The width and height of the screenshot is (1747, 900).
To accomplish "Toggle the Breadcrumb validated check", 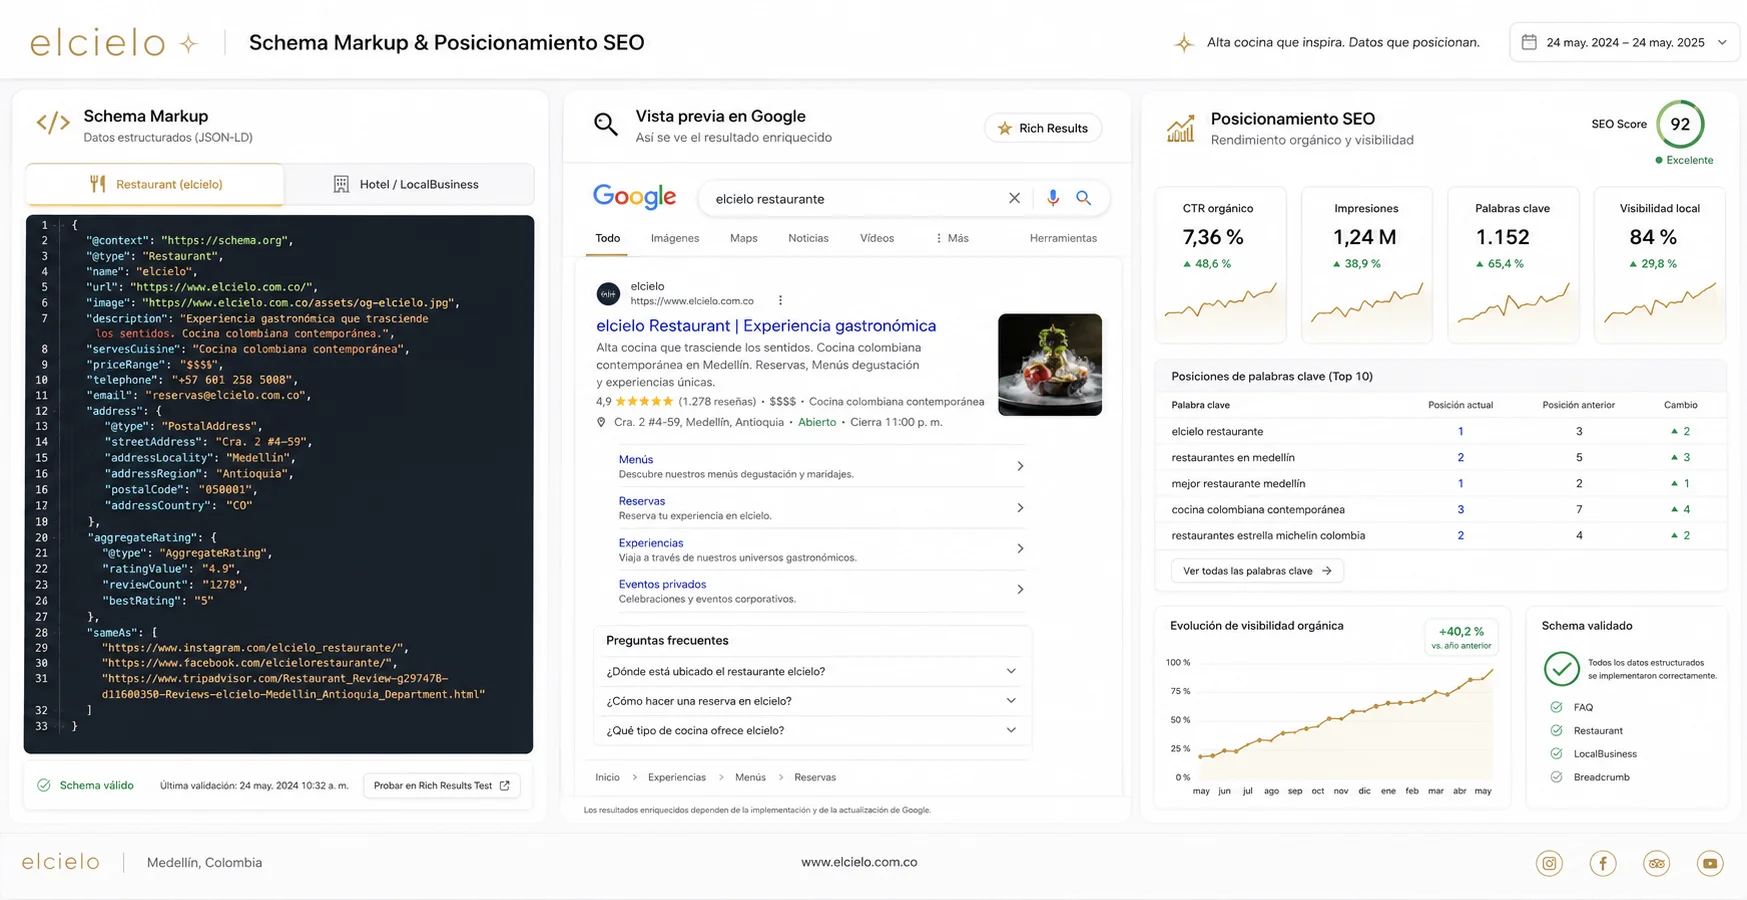I will pyautogui.click(x=1556, y=777).
